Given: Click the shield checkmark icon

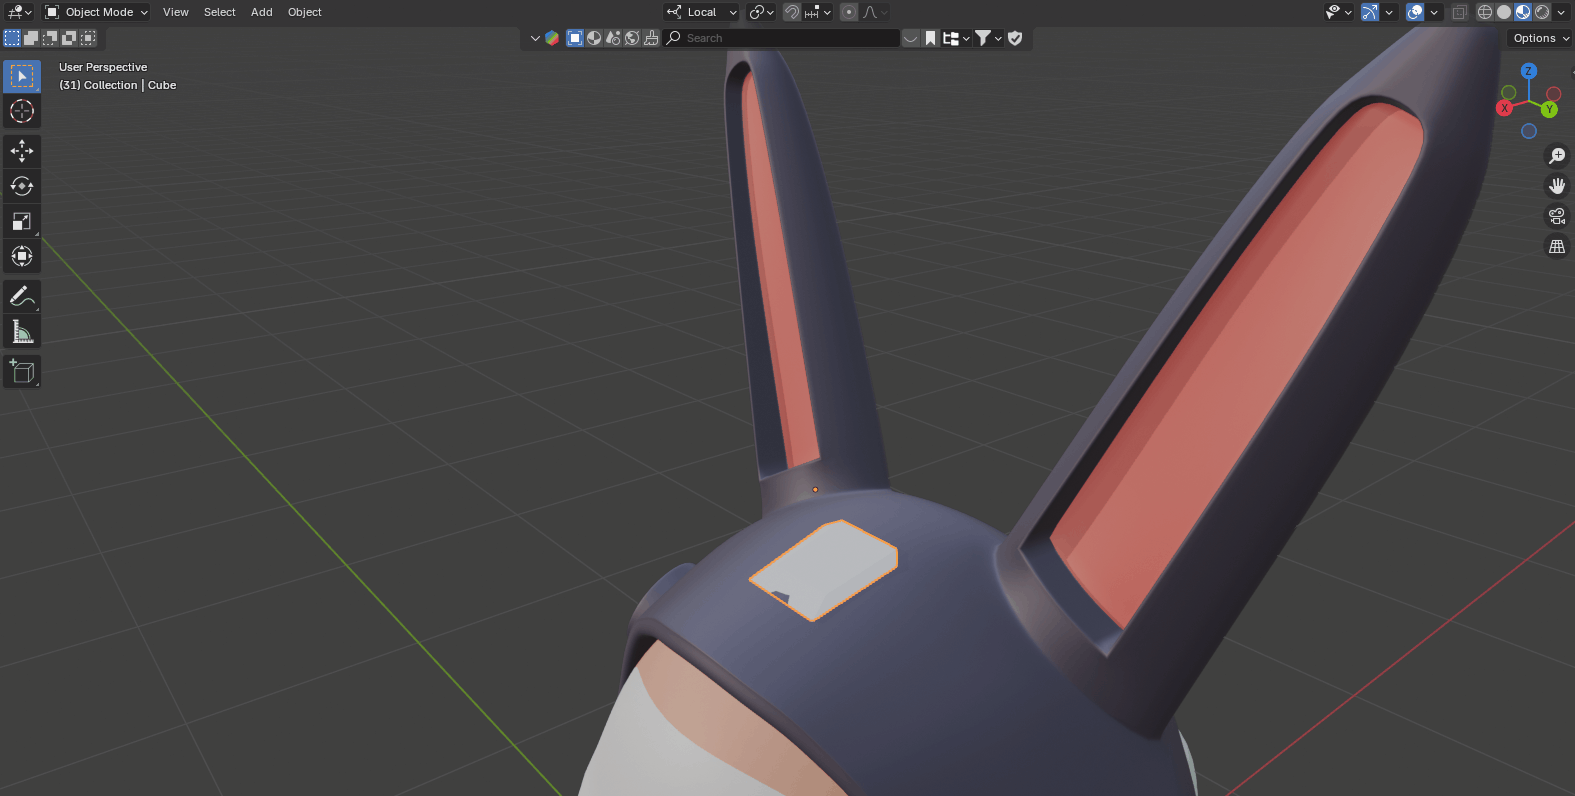Looking at the screenshot, I should [x=1015, y=38].
